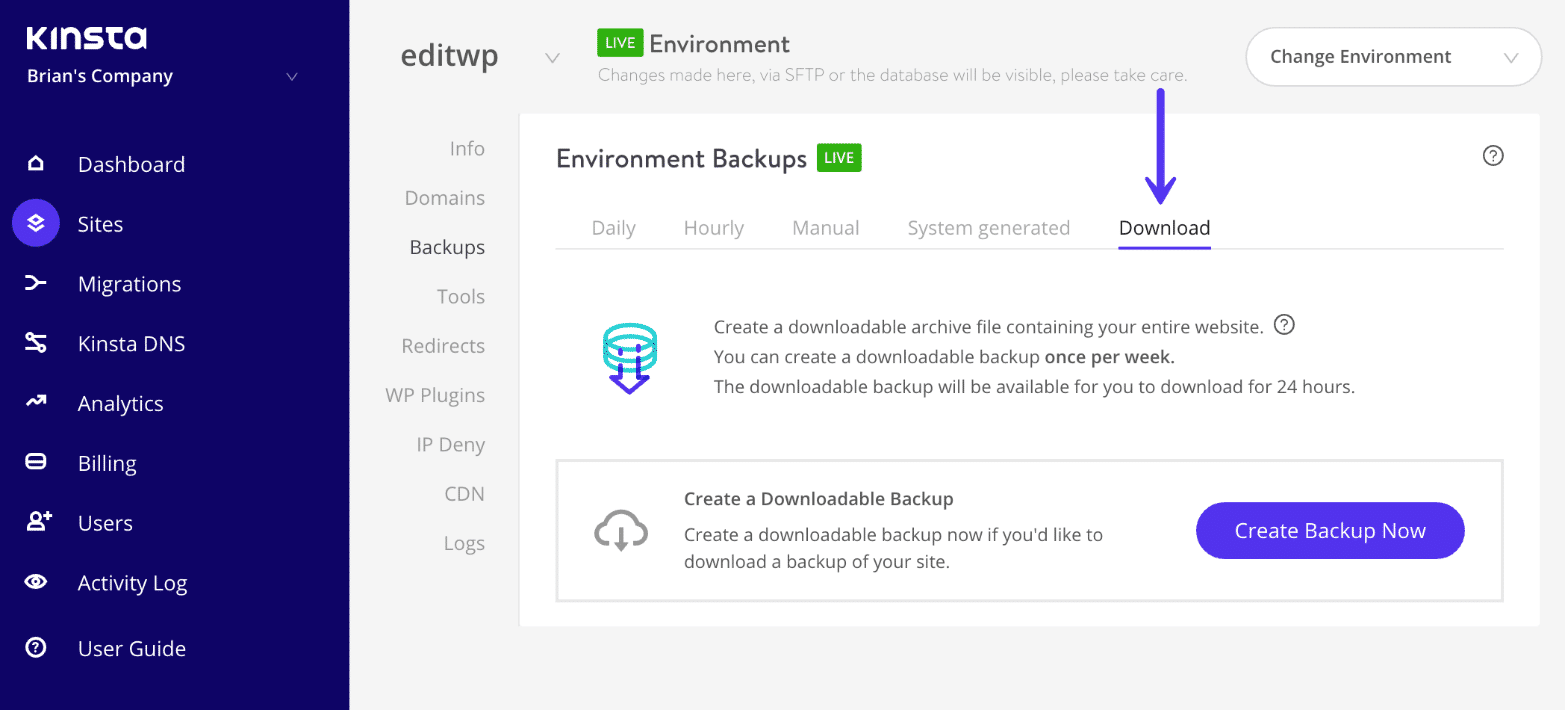Expand the Change Environment dropdown
Screen dimensions: 1565x710
(1393, 56)
